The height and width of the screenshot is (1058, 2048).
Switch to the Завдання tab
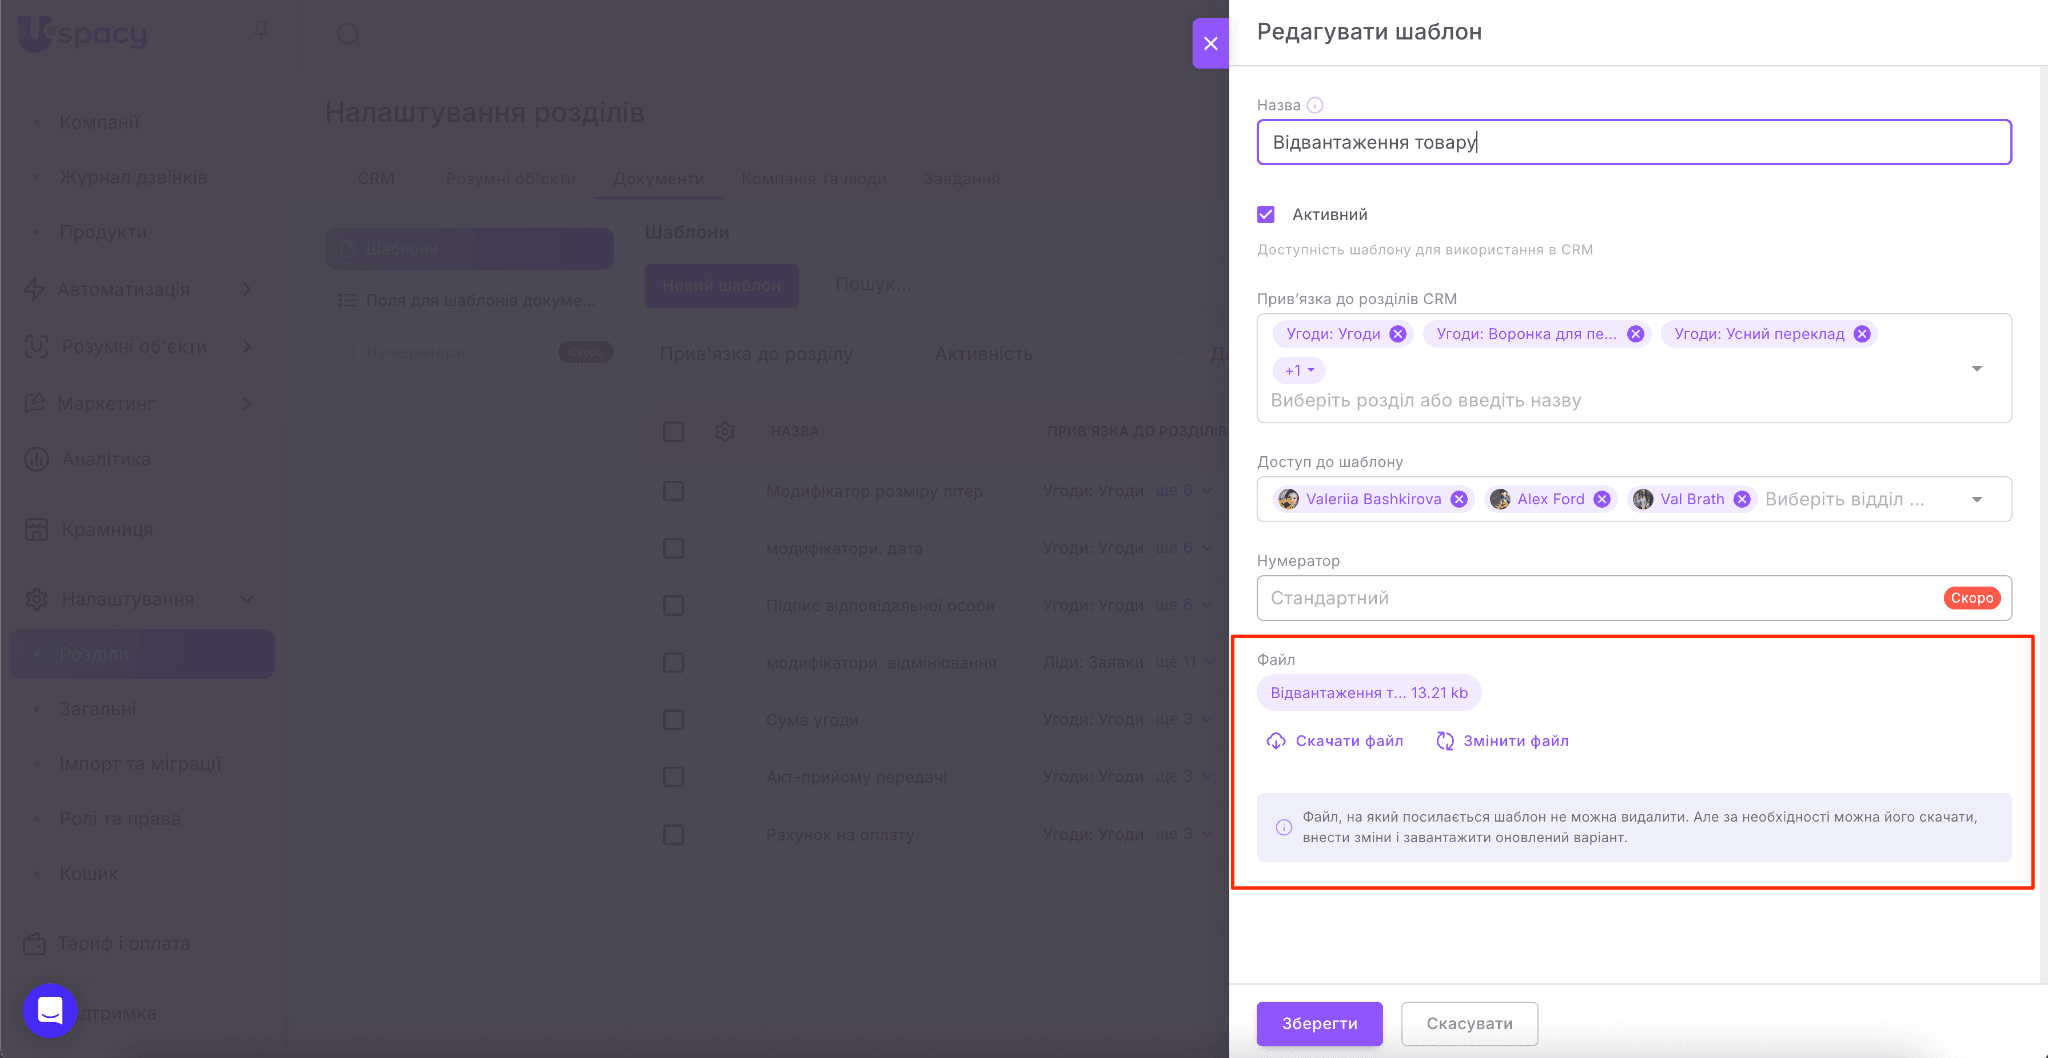tap(961, 178)
